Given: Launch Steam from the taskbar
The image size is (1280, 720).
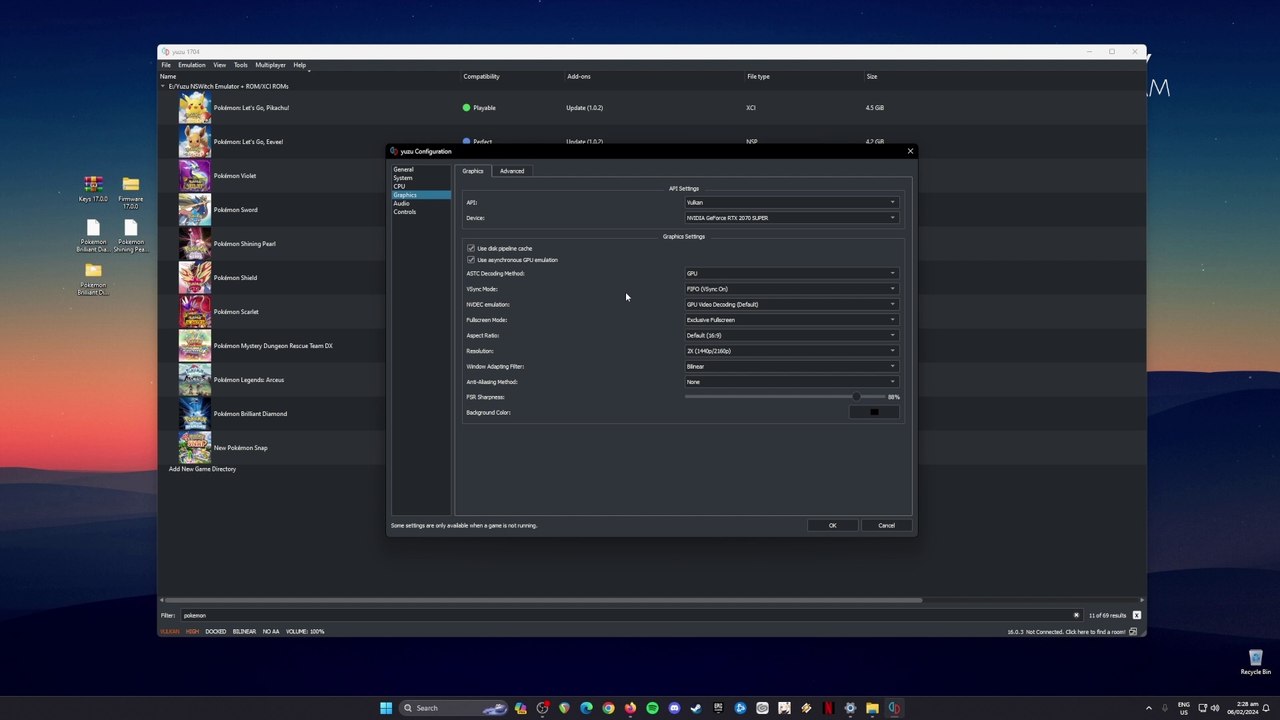Looking at the screenshot, I should click(x=696, y=708).
